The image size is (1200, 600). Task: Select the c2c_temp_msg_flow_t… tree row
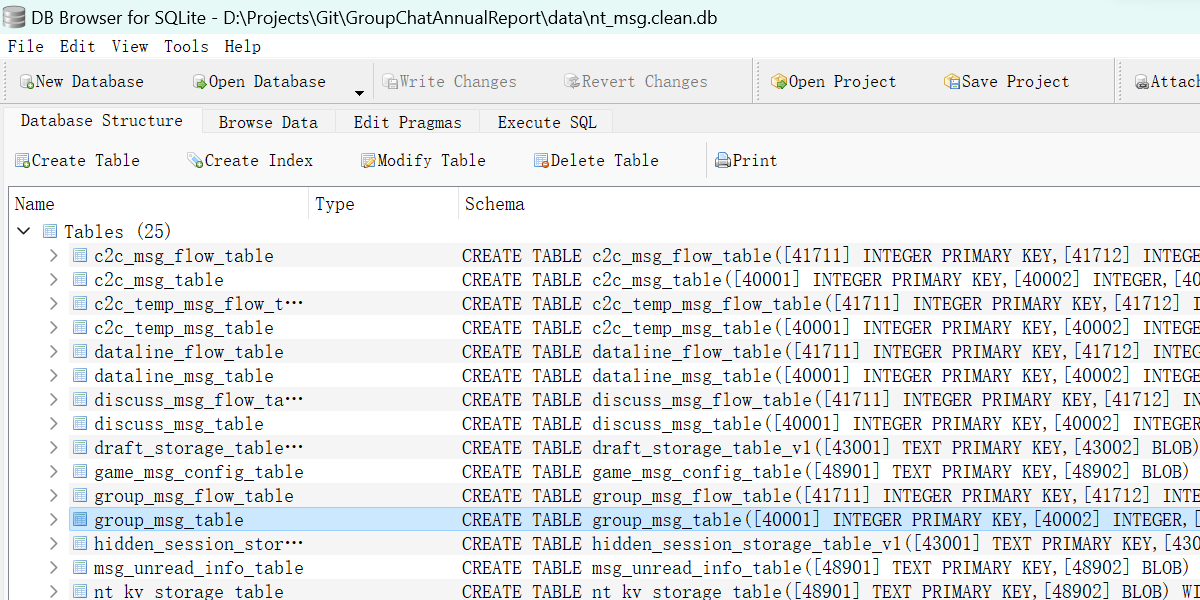click(x=198, y=304)
